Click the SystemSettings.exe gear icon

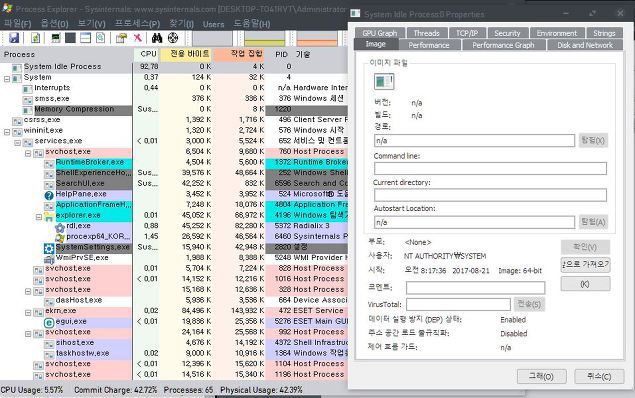pos(49,248)
